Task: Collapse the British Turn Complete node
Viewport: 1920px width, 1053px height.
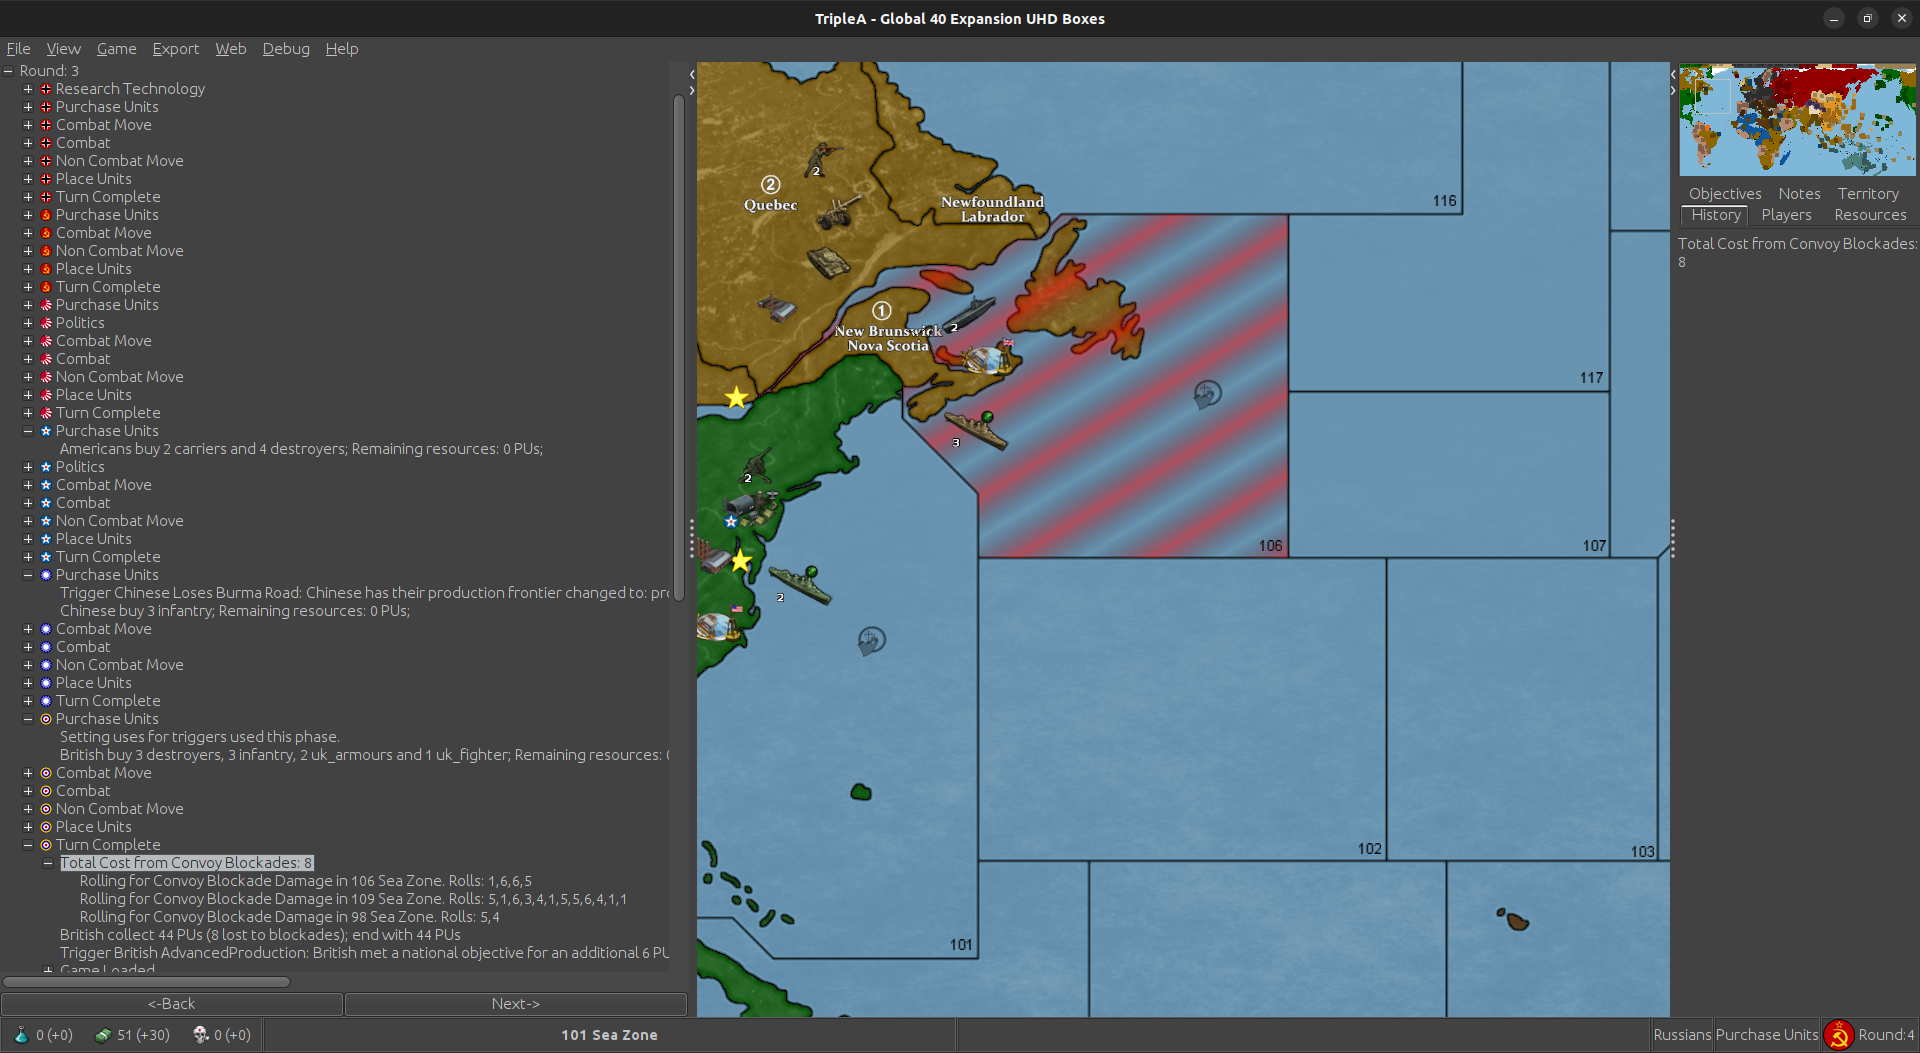Action: pos(28,845)
